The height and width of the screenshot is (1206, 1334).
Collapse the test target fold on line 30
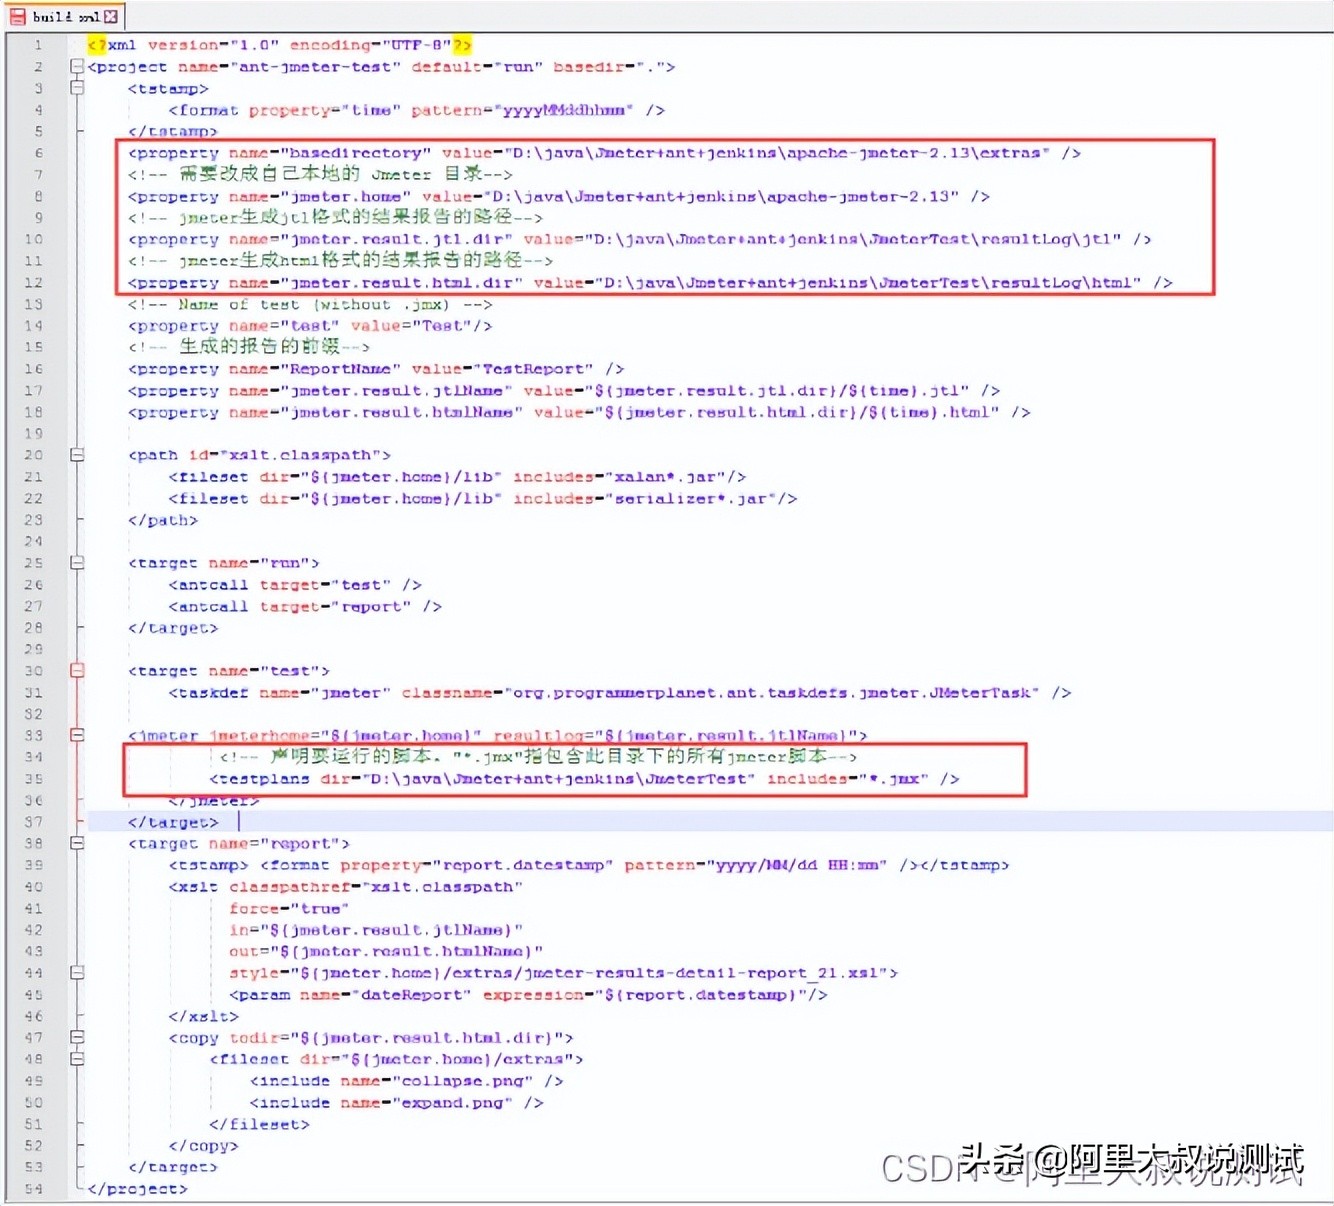coord(77,670)
